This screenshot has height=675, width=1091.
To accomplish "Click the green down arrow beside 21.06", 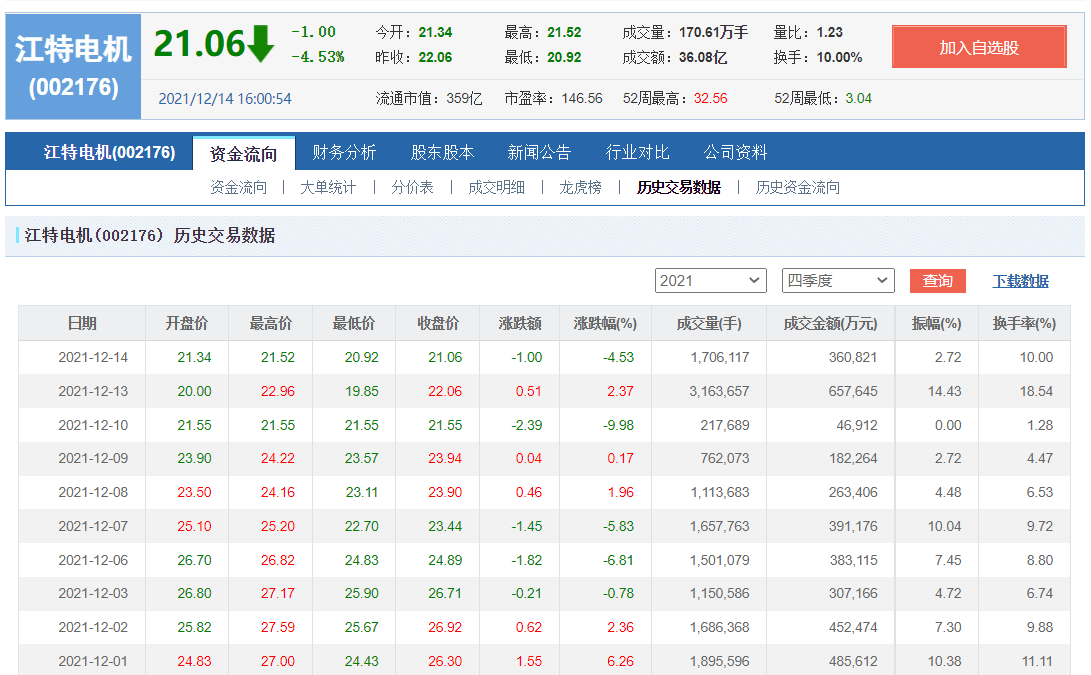I will pyautogui.click(x=260, y=44).
